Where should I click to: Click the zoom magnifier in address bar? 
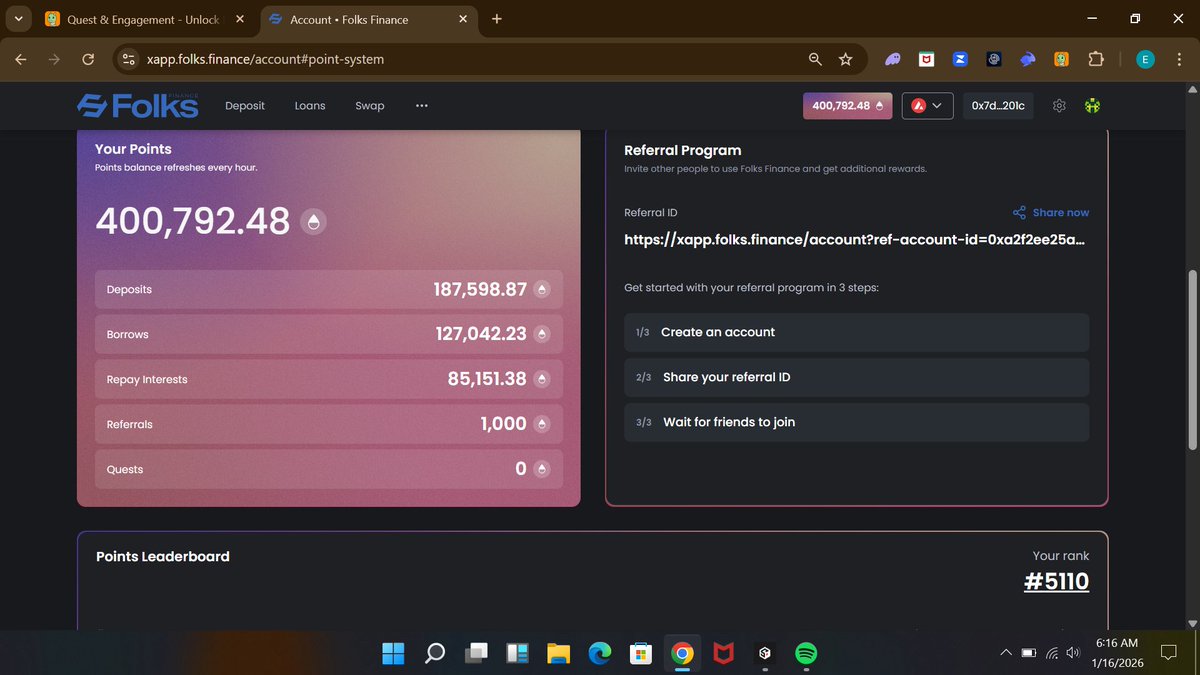[x=815, y=60]
